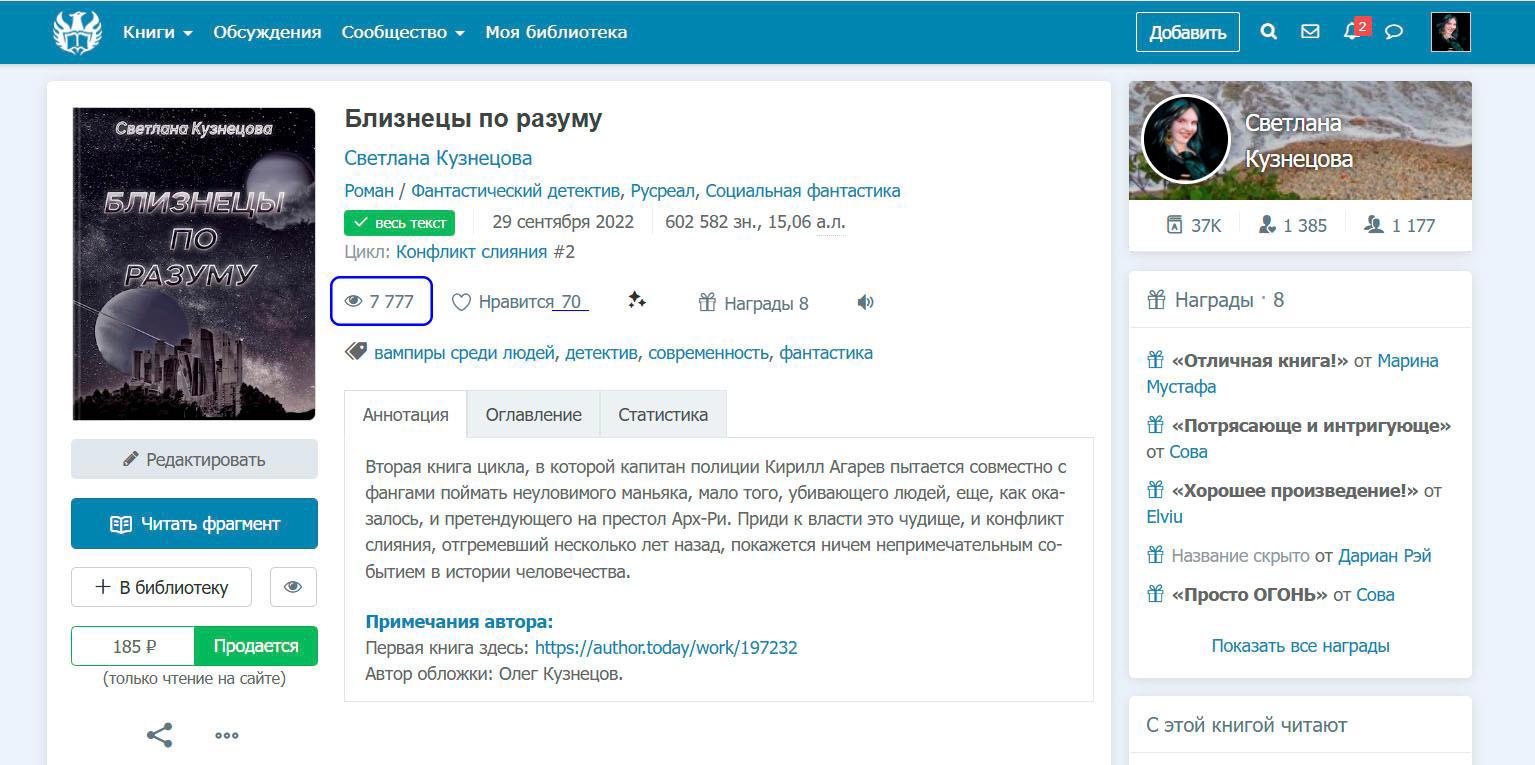Click the share icon below the price
Screen dimensions: 1535x765
pos(160,735)
